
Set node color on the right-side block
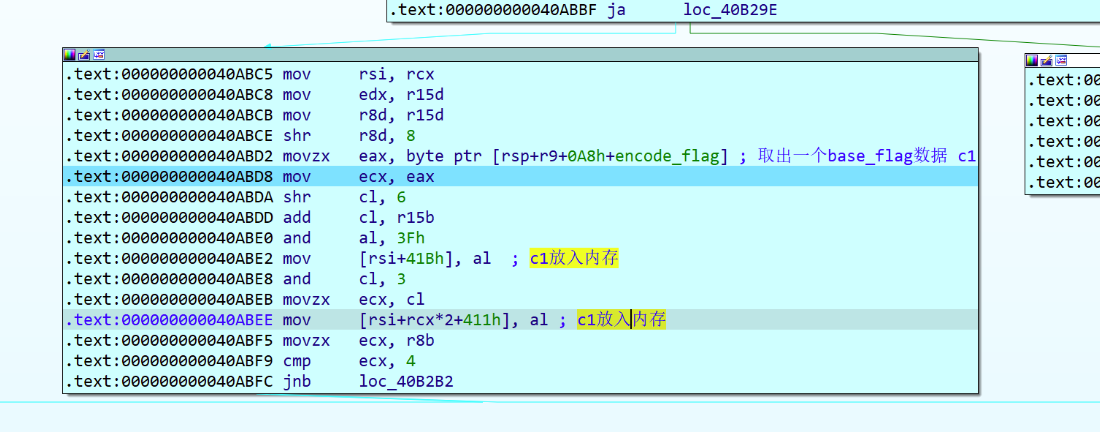pos(1032,61)
